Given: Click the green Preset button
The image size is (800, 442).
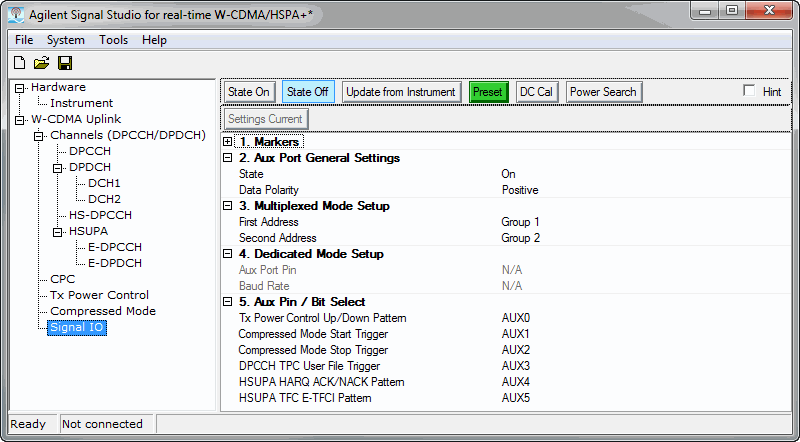Looking at the screenshot, I should coord(488,92).
